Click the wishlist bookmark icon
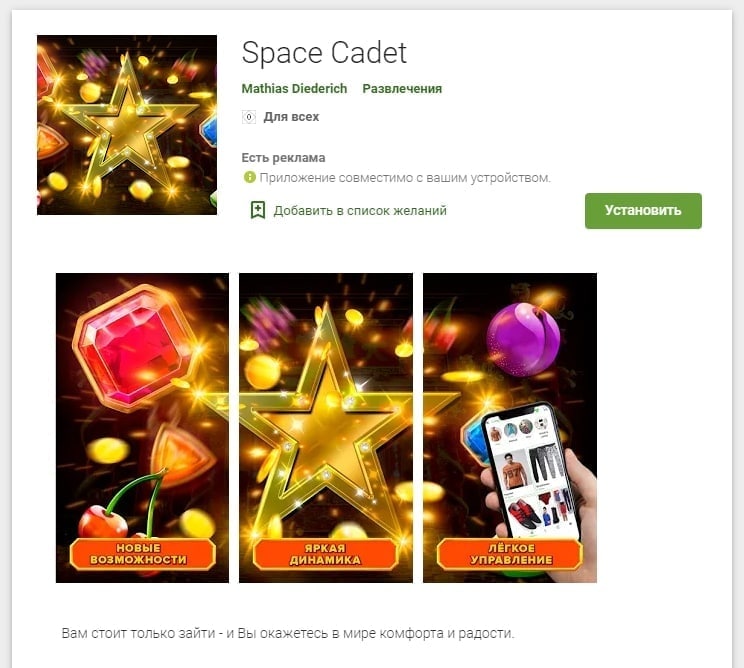744x668 pixels. tap(258, 210)
